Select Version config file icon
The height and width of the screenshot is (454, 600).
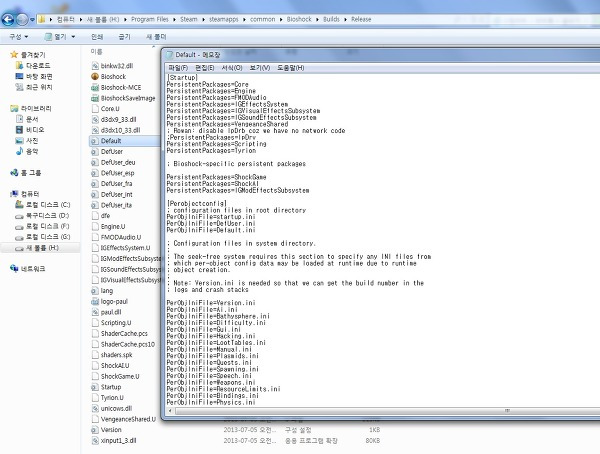point(95,430)
